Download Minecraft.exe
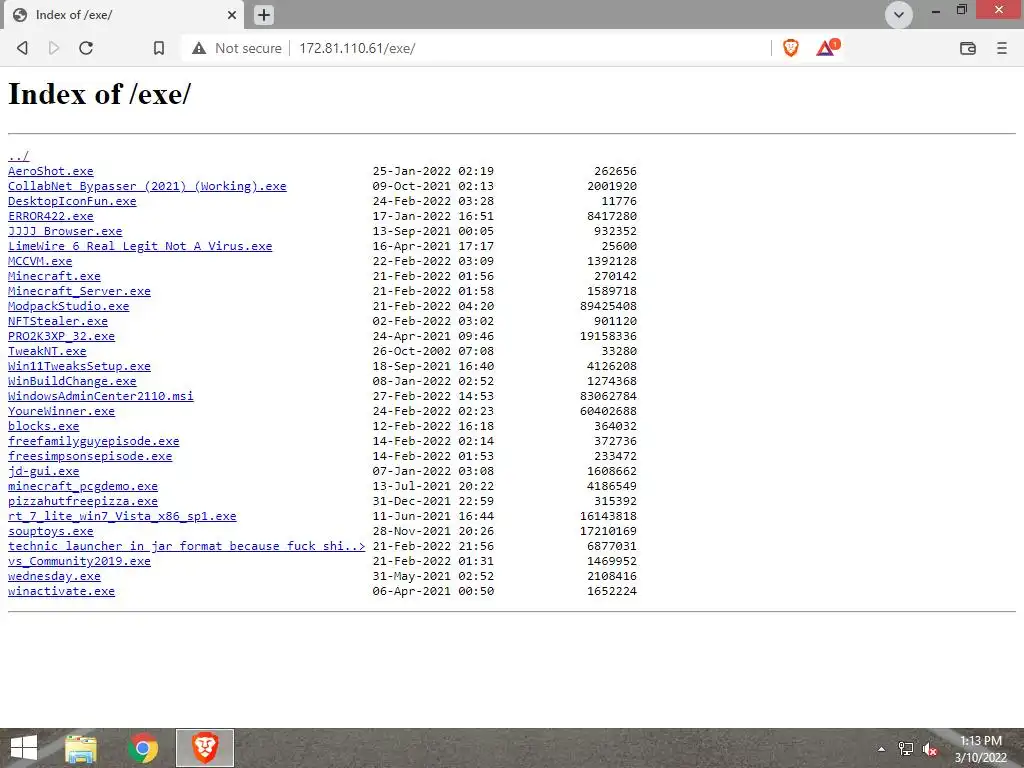 point(54,276)
